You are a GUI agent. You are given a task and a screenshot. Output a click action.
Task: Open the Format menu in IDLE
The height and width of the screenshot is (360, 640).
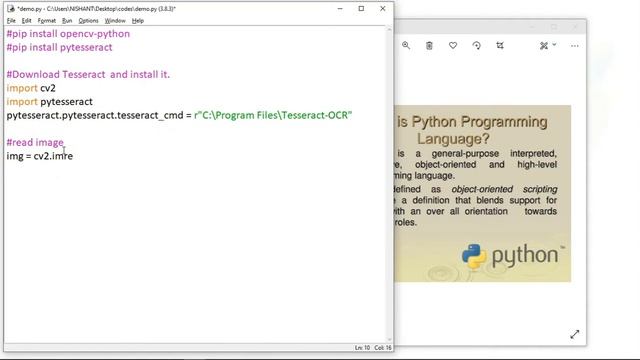(x=47, y=20)
